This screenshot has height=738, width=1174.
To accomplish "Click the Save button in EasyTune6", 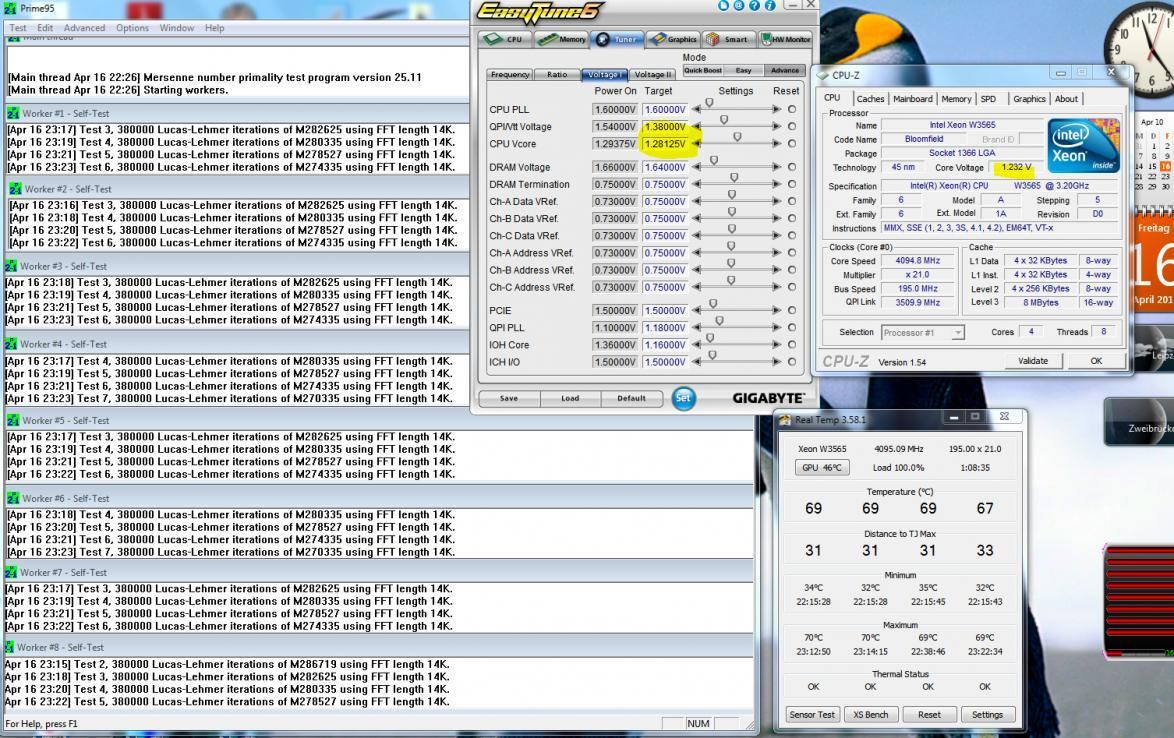I will (x=508, y=398).
